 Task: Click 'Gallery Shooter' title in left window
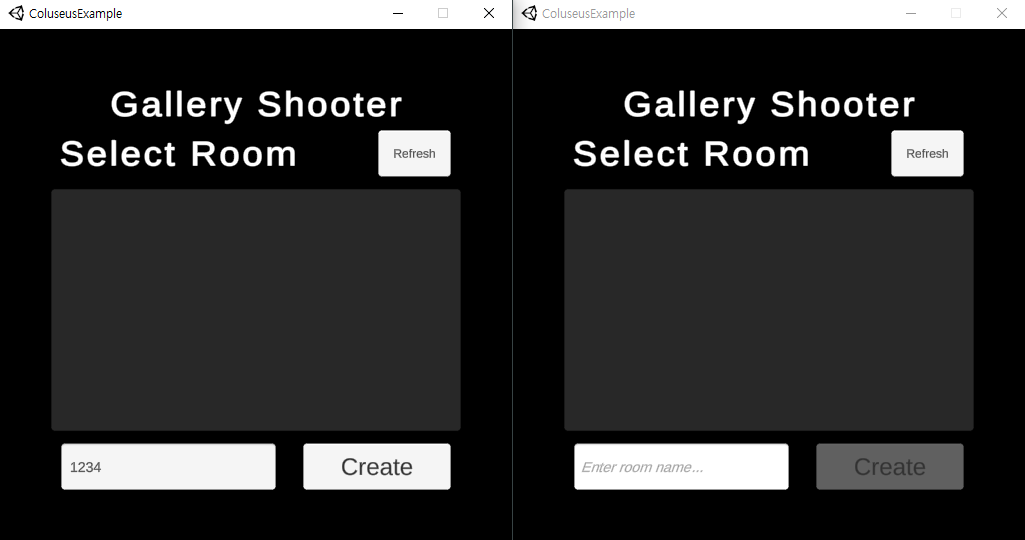coord(256,105)
